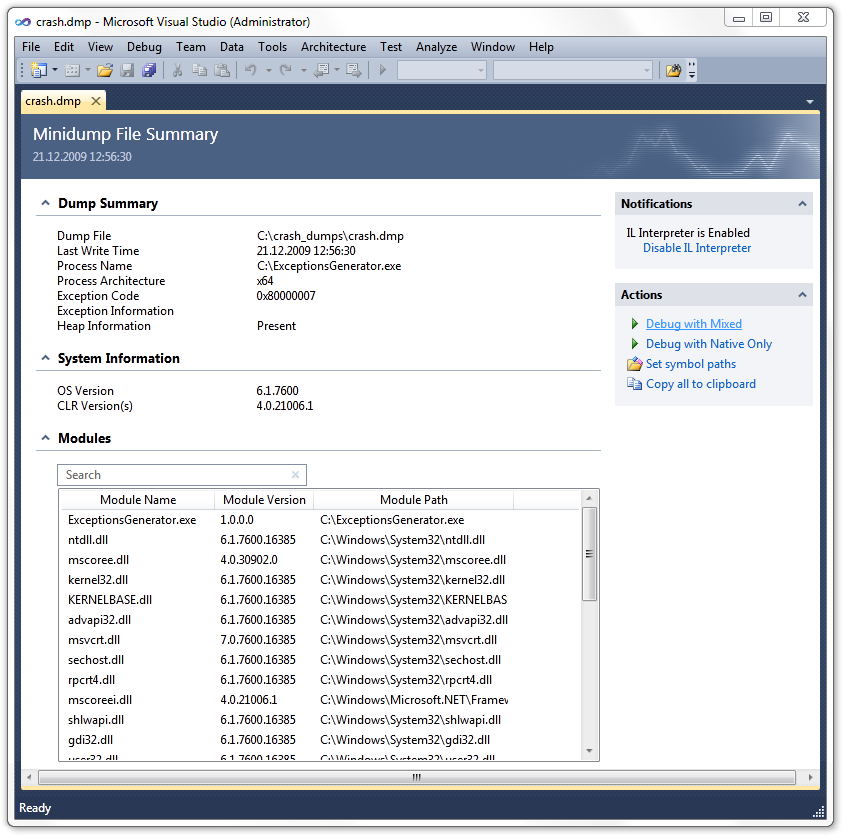Open the Redo history dropdown arrow
The image size is (843, 836).
(x=303, y=70)
